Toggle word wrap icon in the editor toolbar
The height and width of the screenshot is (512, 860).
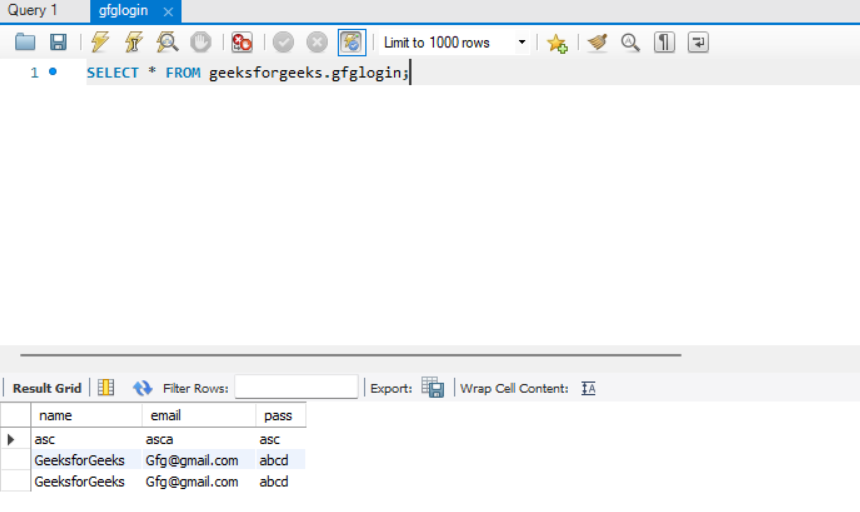click(x=698, y=42)
